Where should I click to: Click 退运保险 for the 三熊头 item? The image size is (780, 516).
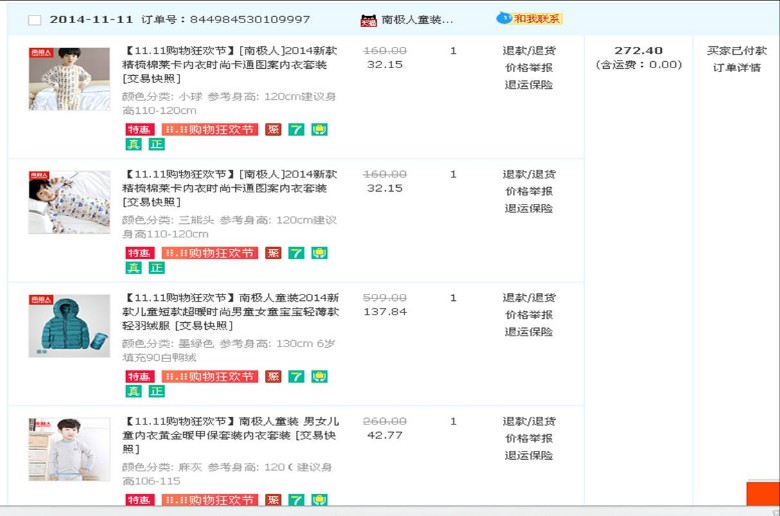[529, 208]
